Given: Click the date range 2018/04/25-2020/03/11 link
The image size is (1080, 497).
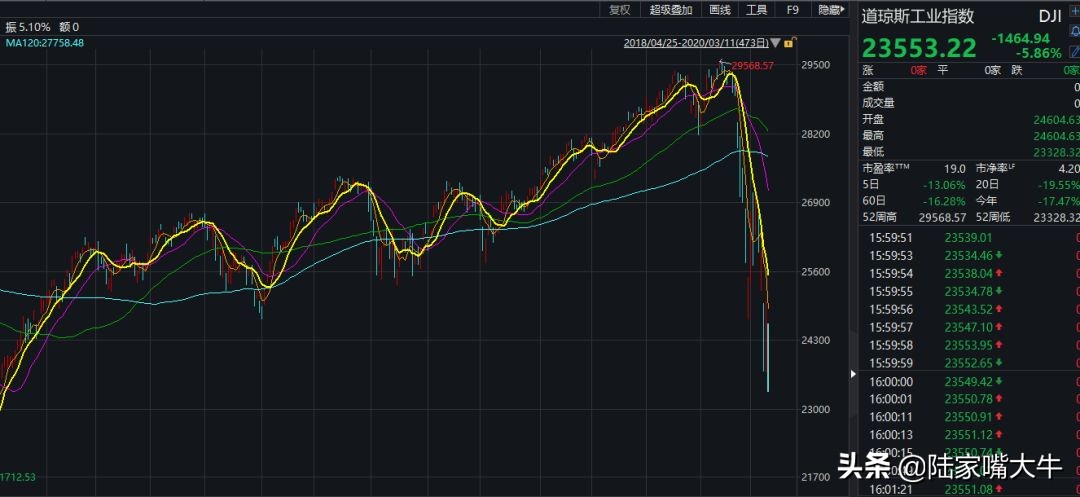Looking at the screenshot, I should pos(696,43).
